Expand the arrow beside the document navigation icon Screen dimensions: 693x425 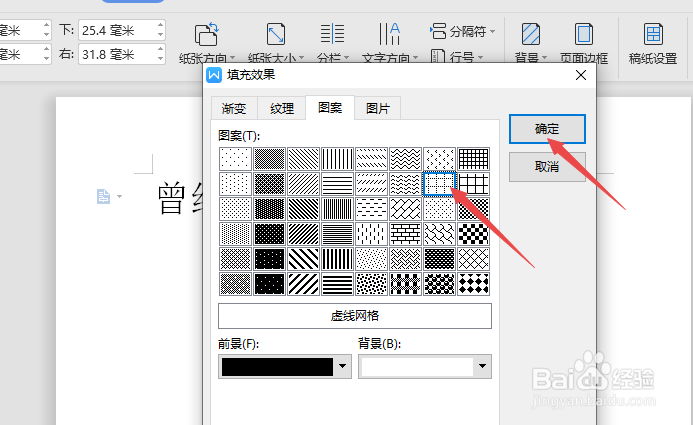click(120, 196)
